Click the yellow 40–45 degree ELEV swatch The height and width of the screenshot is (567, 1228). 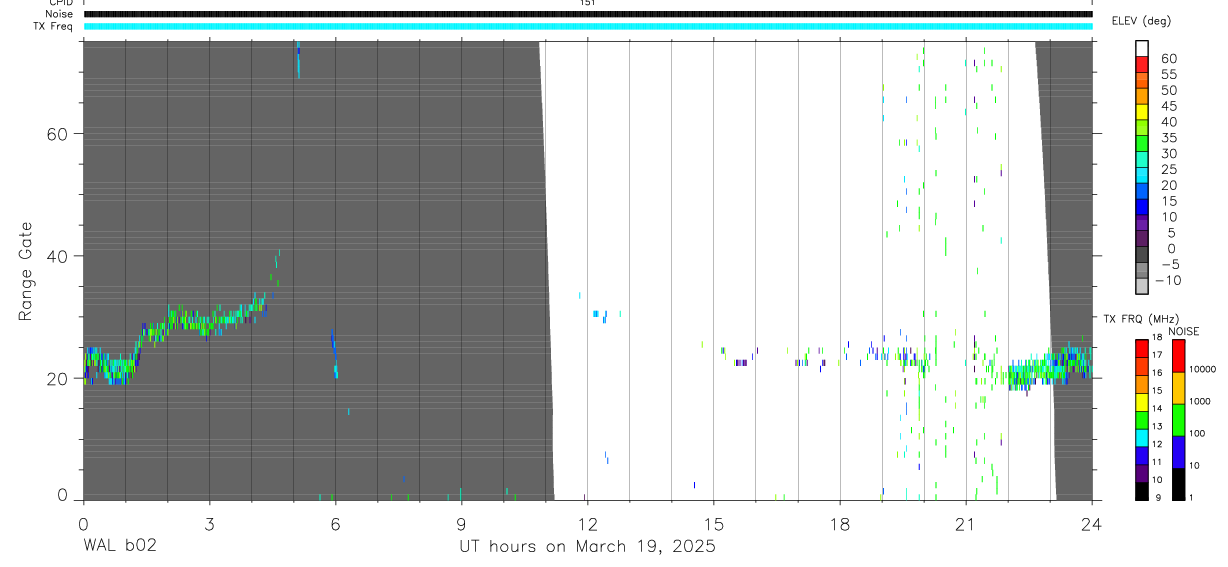[1142, 113]
